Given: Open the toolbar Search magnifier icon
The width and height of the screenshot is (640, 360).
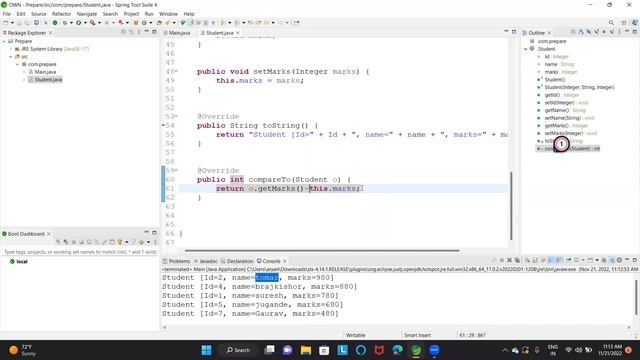Looking at the screenshot, I should coord(611,23).
